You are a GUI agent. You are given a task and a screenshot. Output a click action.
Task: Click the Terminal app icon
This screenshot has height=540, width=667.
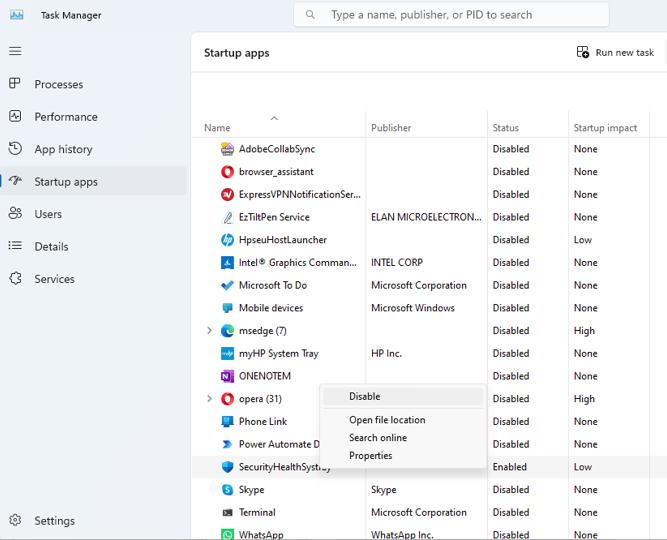point(227,512)
